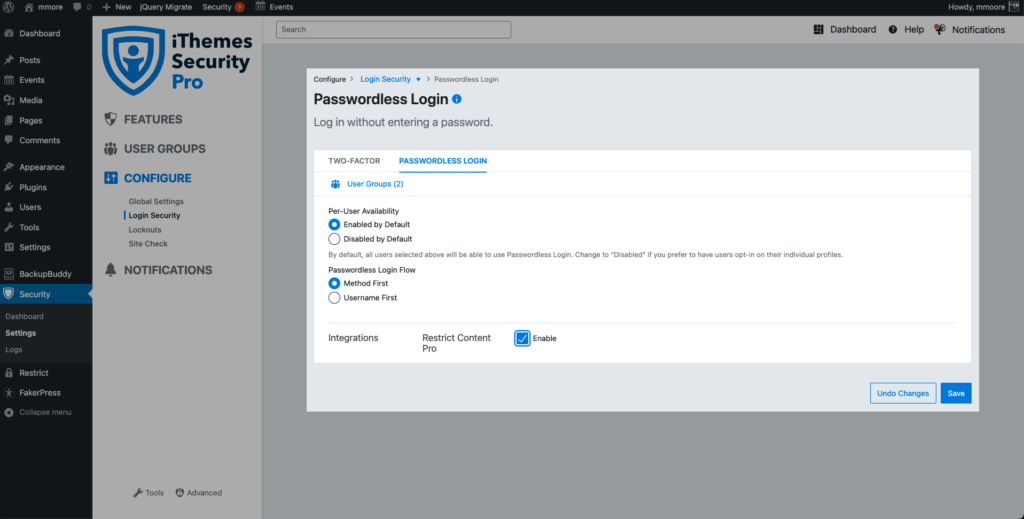Click the Advanced shield icon at bottom
Image resolution: width=1024 pixels, height=519 pixels.
[180, 493]
